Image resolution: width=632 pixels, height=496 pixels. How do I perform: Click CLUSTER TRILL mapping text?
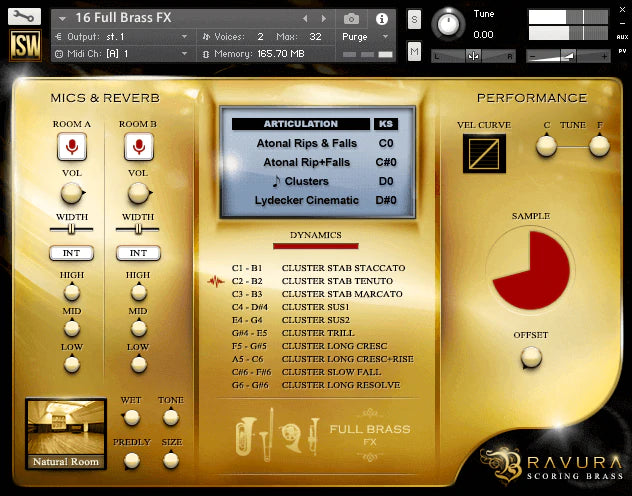point(318,333)
